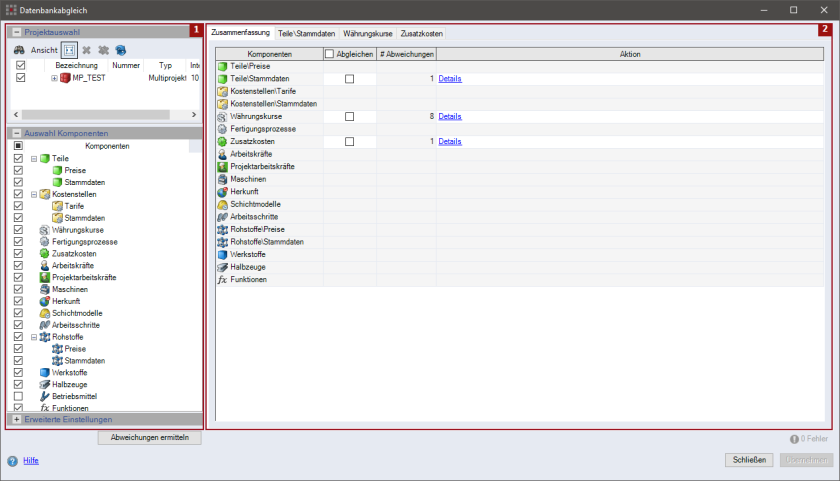The image size is (840, 481).
Task: Click the Abweichungen ermitteln button
Action: pos(150,438)
